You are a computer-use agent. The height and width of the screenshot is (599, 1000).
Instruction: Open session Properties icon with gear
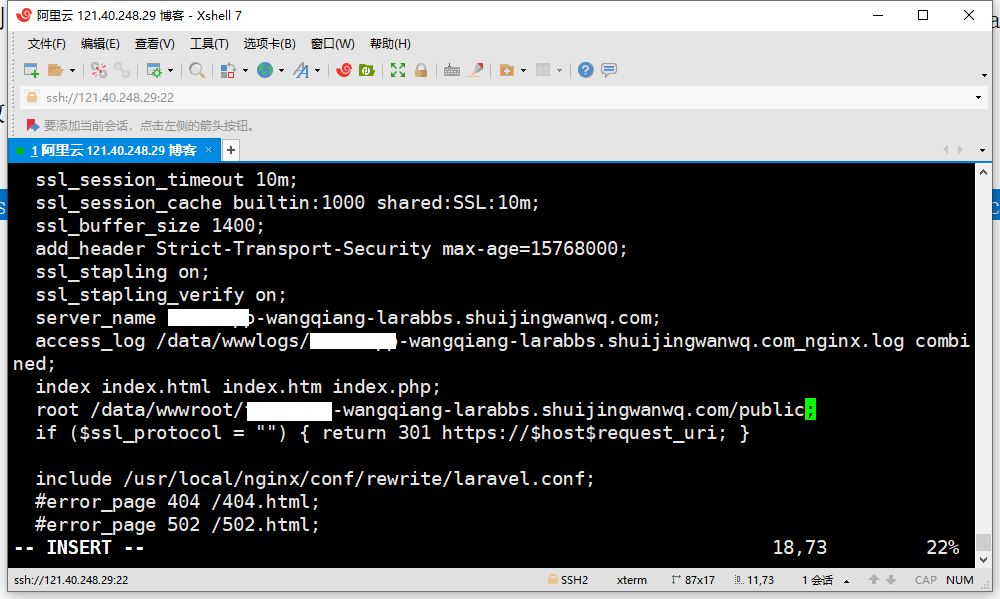click(x=154, y=70)
